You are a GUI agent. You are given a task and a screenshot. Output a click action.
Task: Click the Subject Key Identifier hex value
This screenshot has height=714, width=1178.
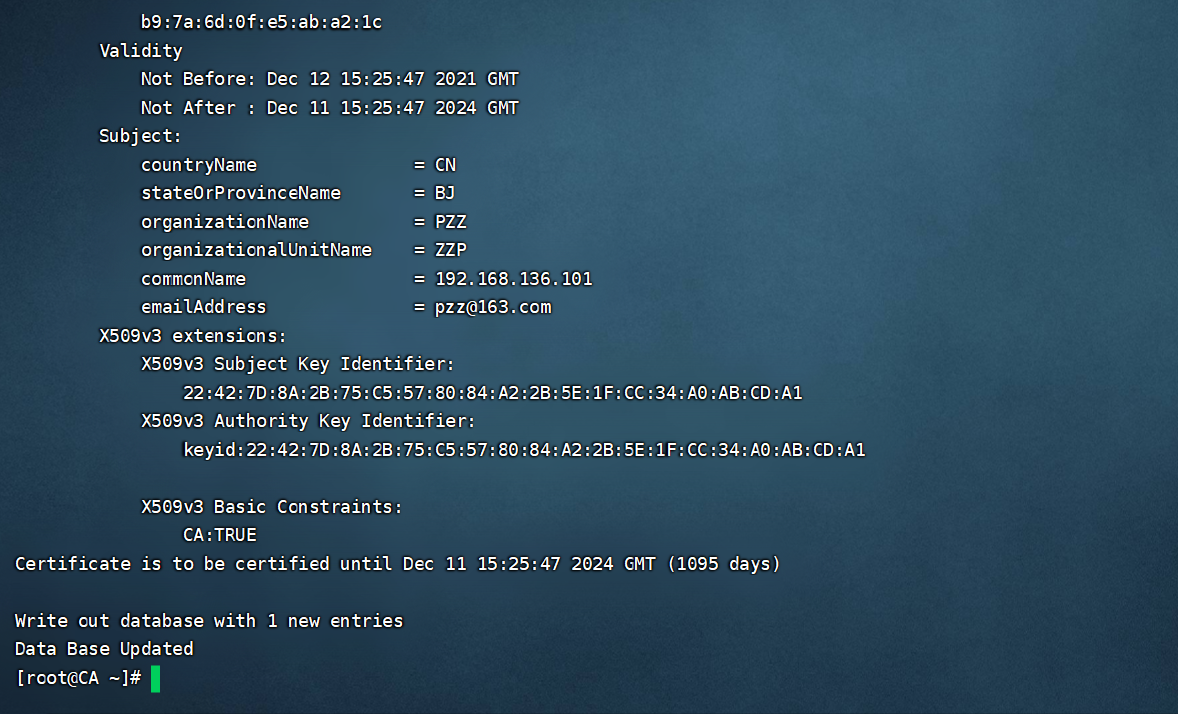click(493, 392)
